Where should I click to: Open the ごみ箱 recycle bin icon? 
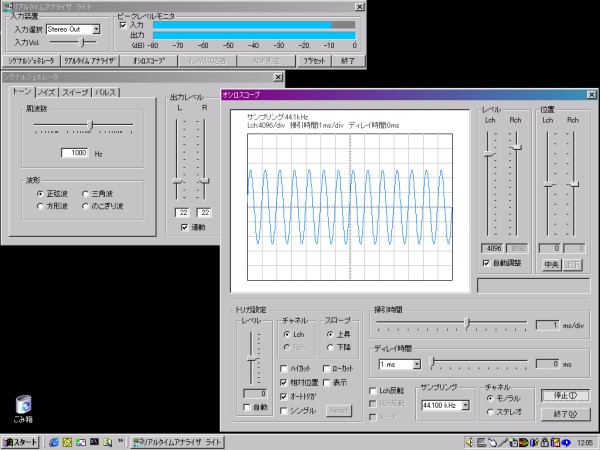click(23, 409)
